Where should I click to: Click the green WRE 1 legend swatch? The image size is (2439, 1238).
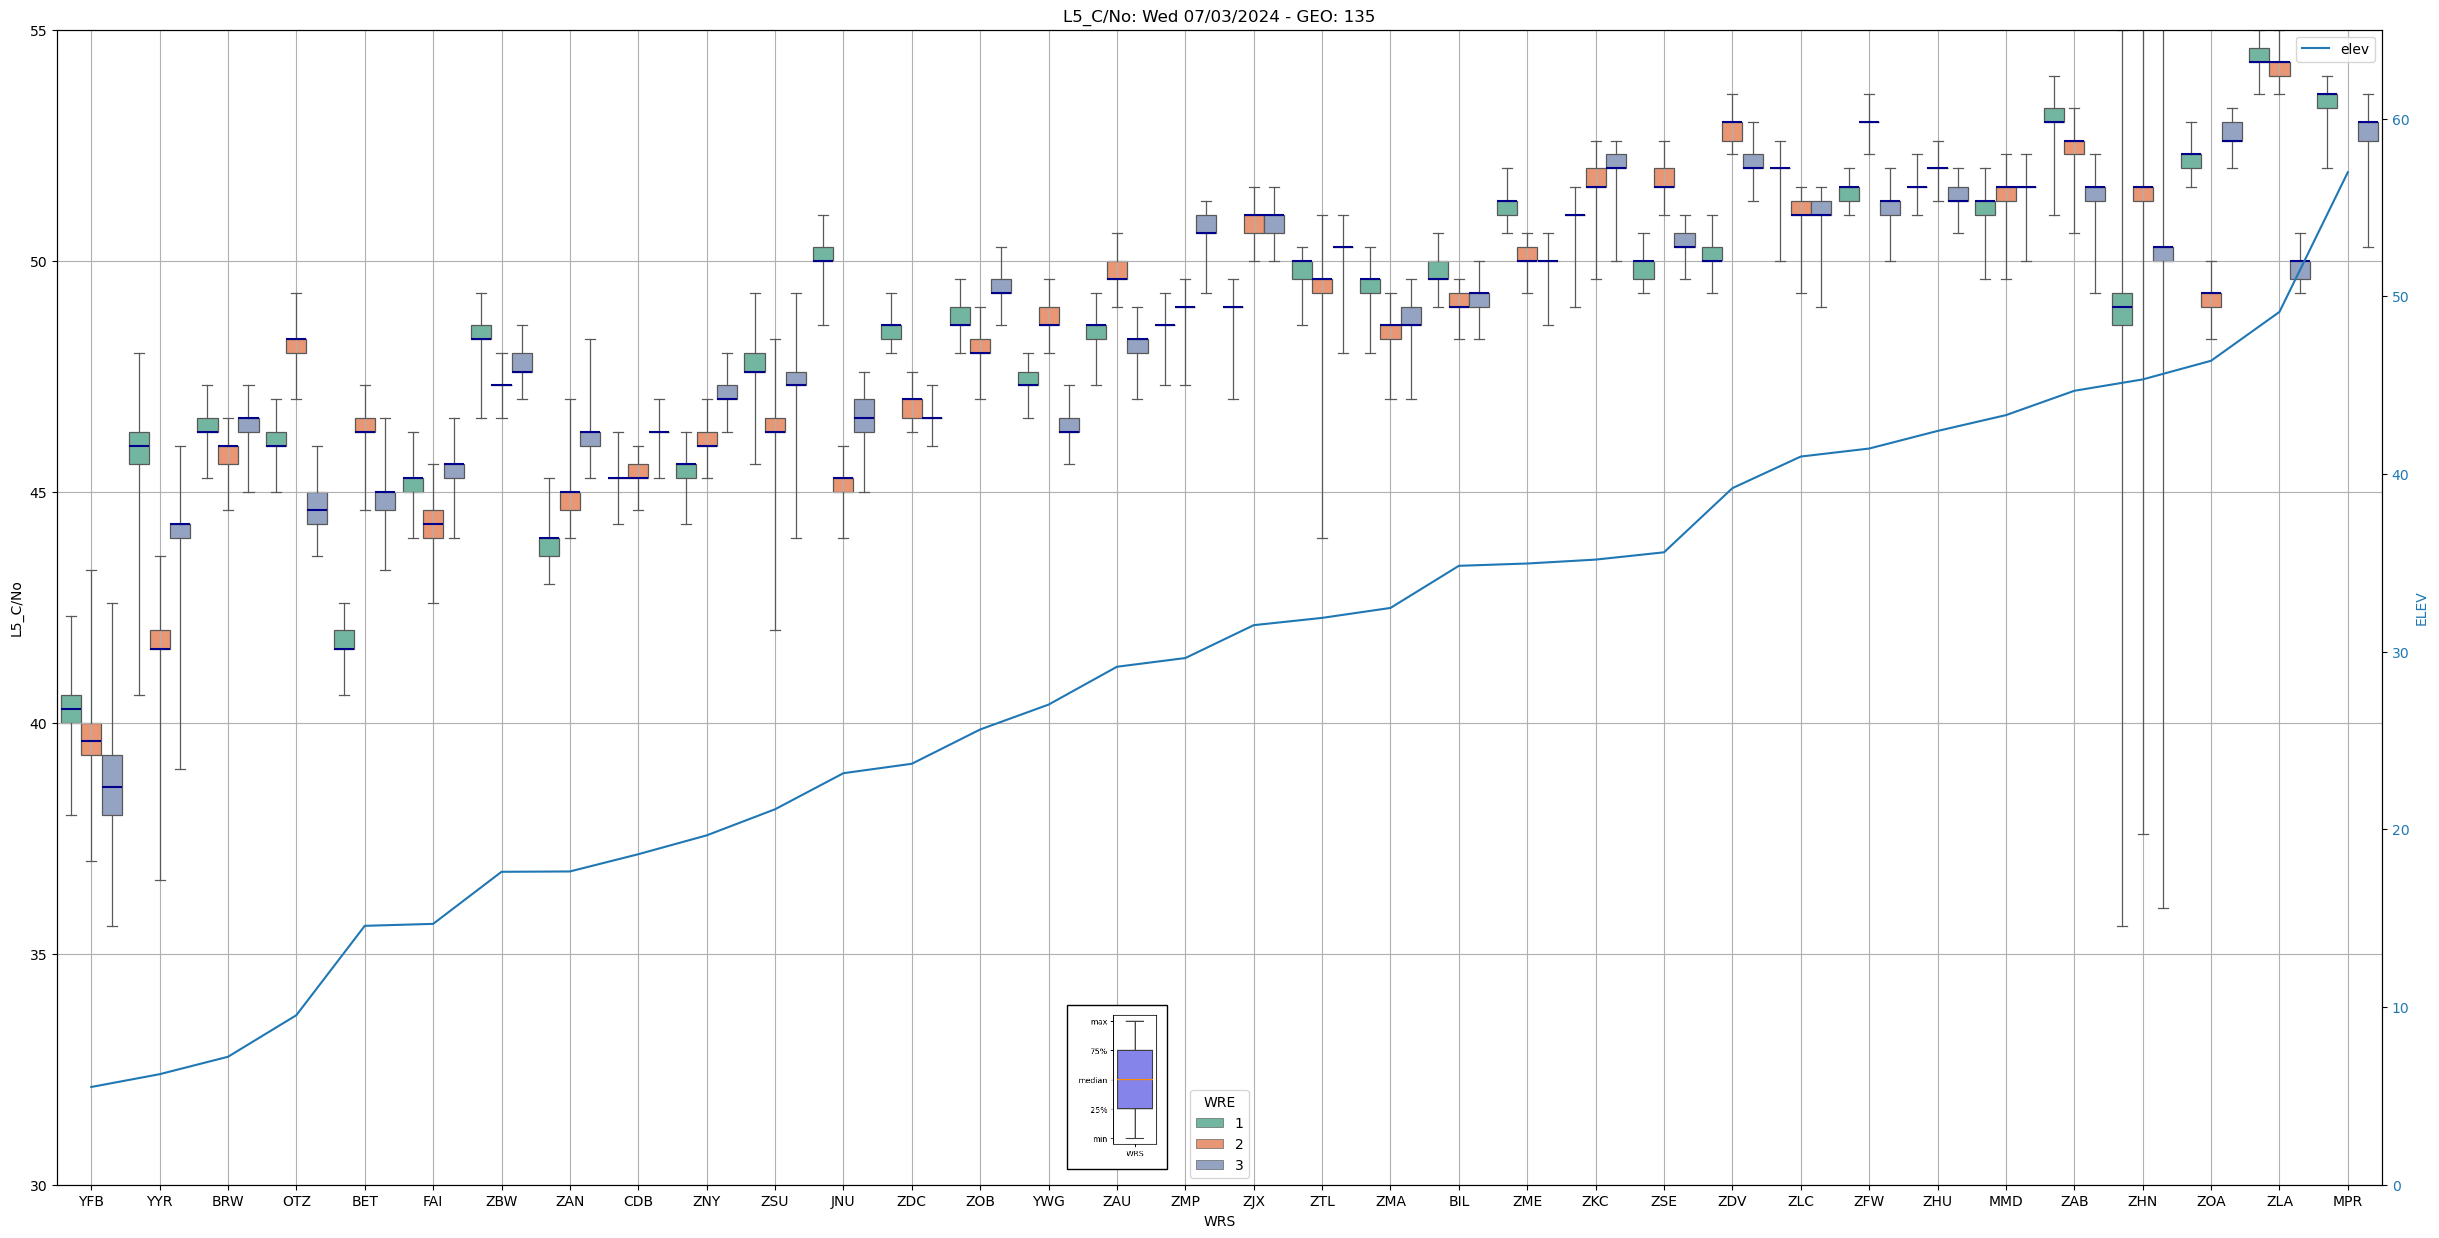(x=1209, y=1123)
